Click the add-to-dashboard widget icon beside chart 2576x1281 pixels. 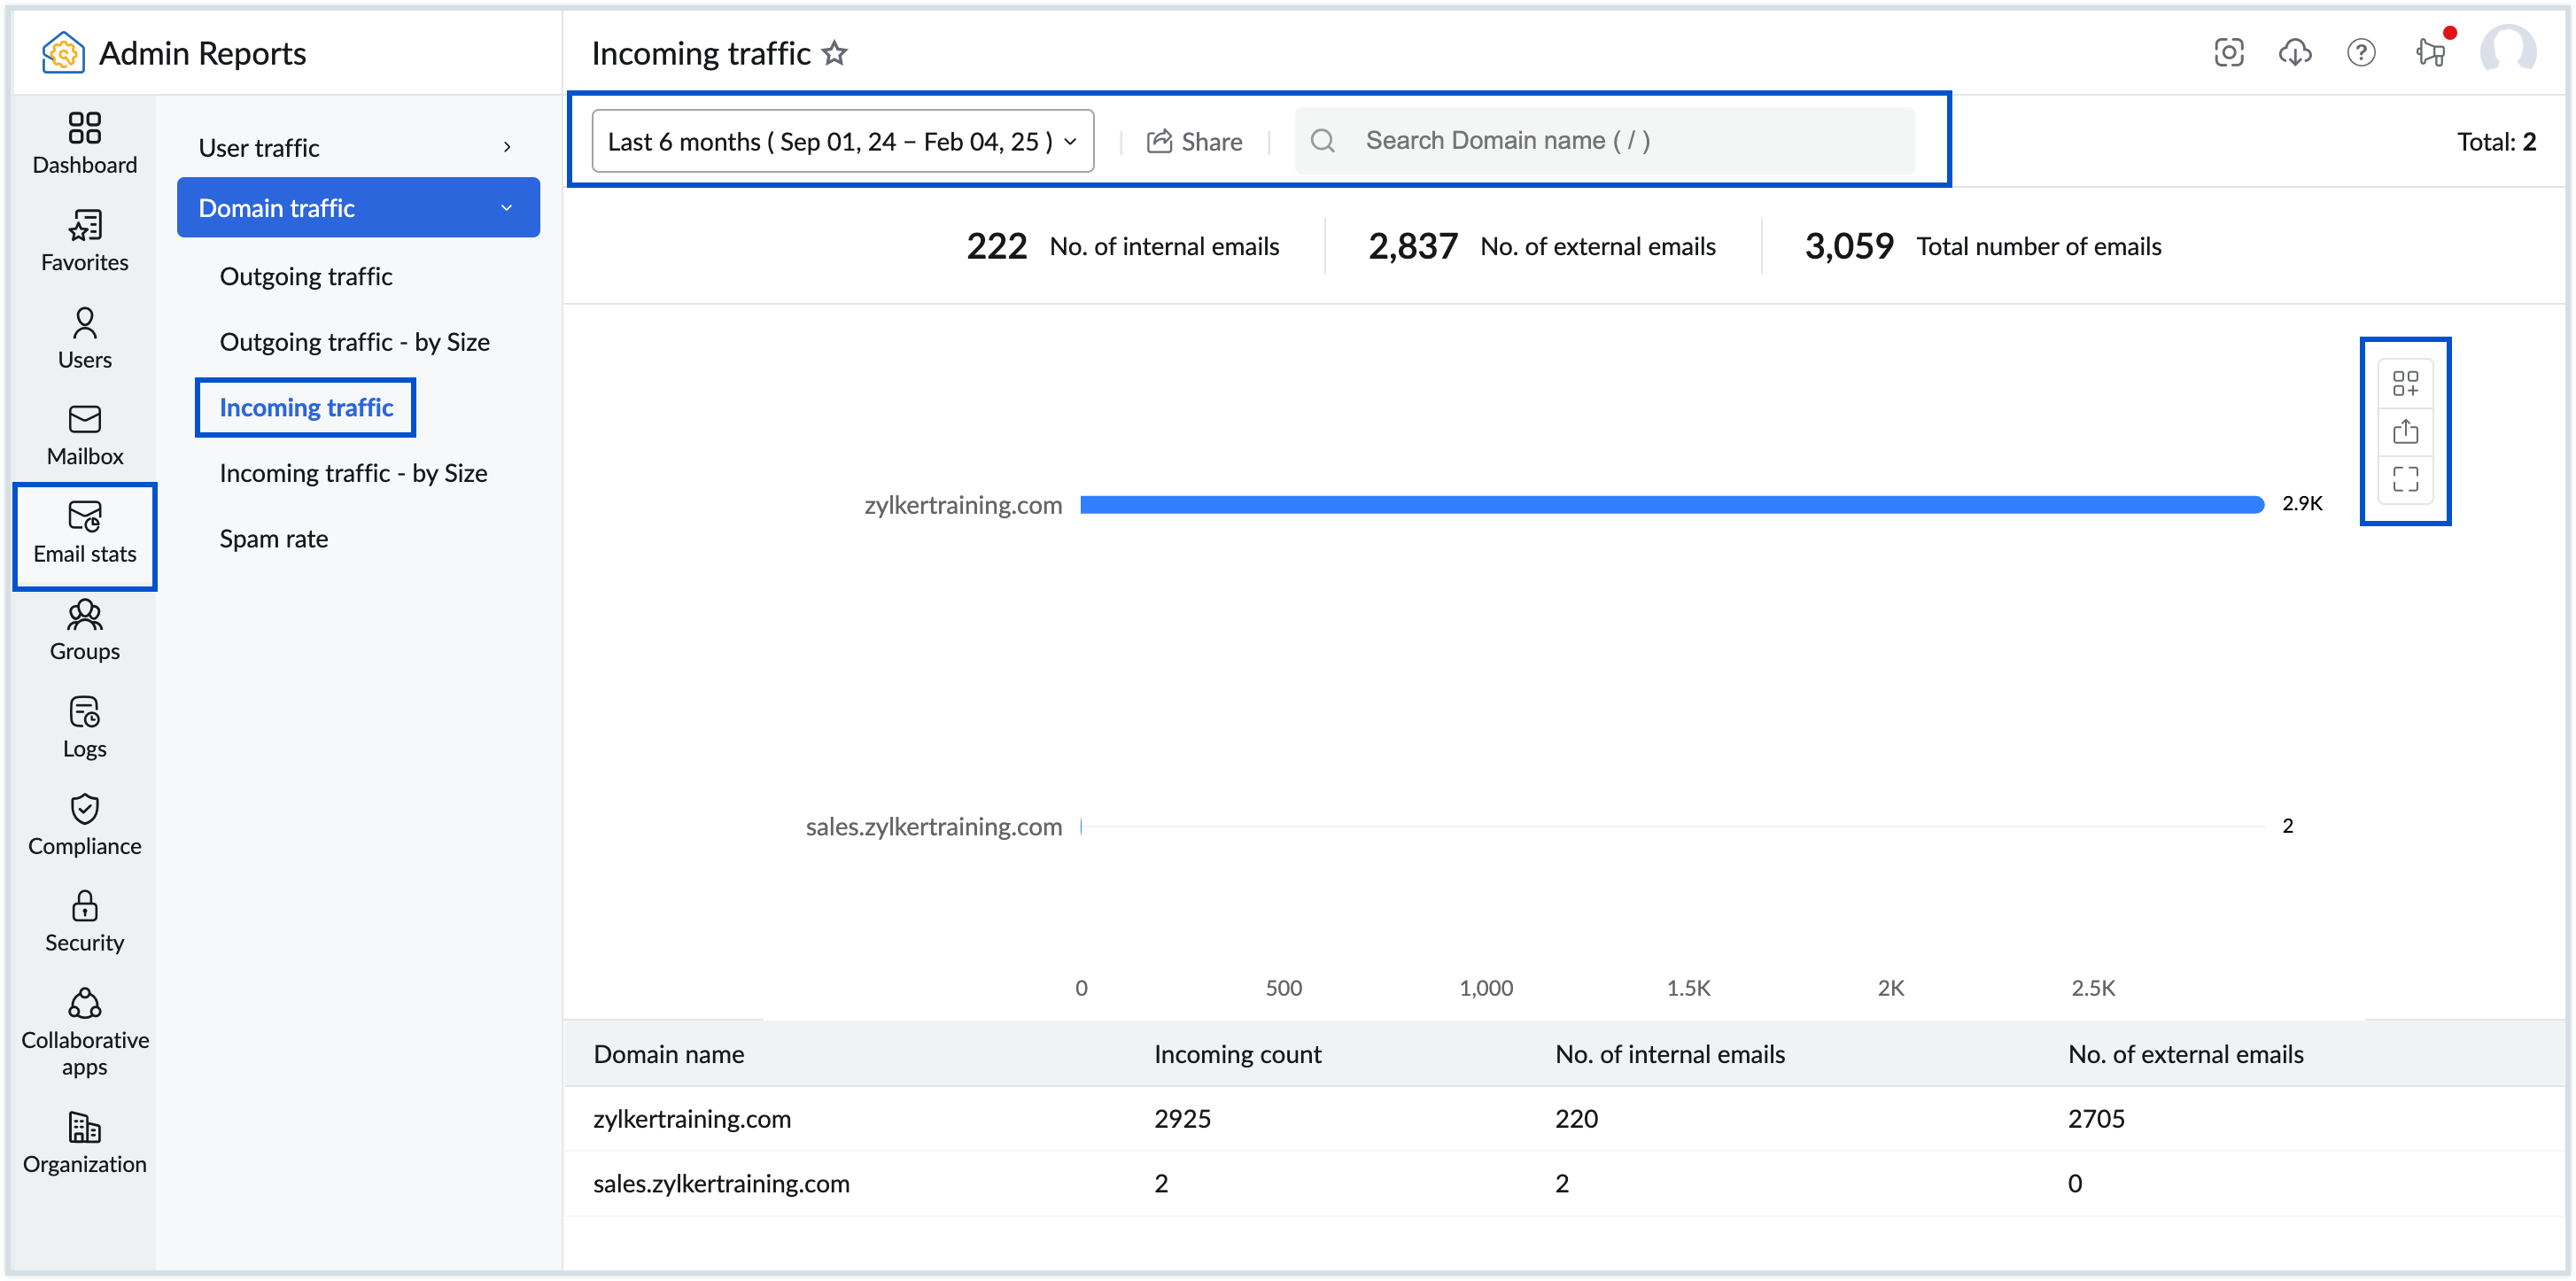point(2407,383)
